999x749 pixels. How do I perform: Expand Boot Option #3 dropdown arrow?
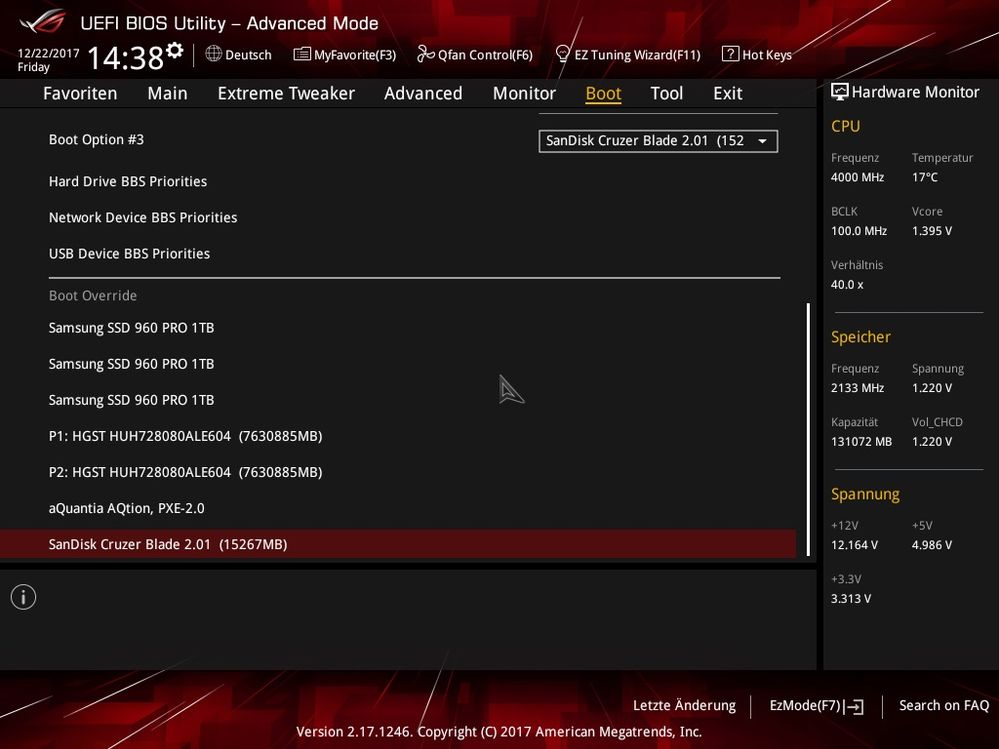click(x=762, y=141)
